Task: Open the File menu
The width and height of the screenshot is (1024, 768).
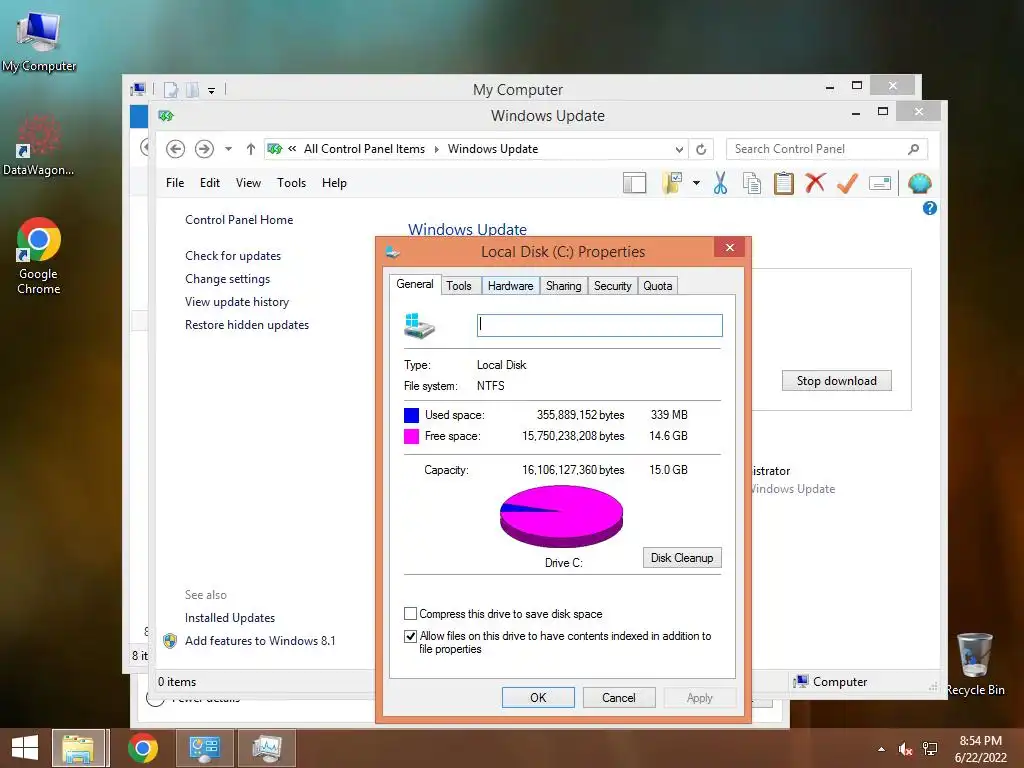Action: 175,183
